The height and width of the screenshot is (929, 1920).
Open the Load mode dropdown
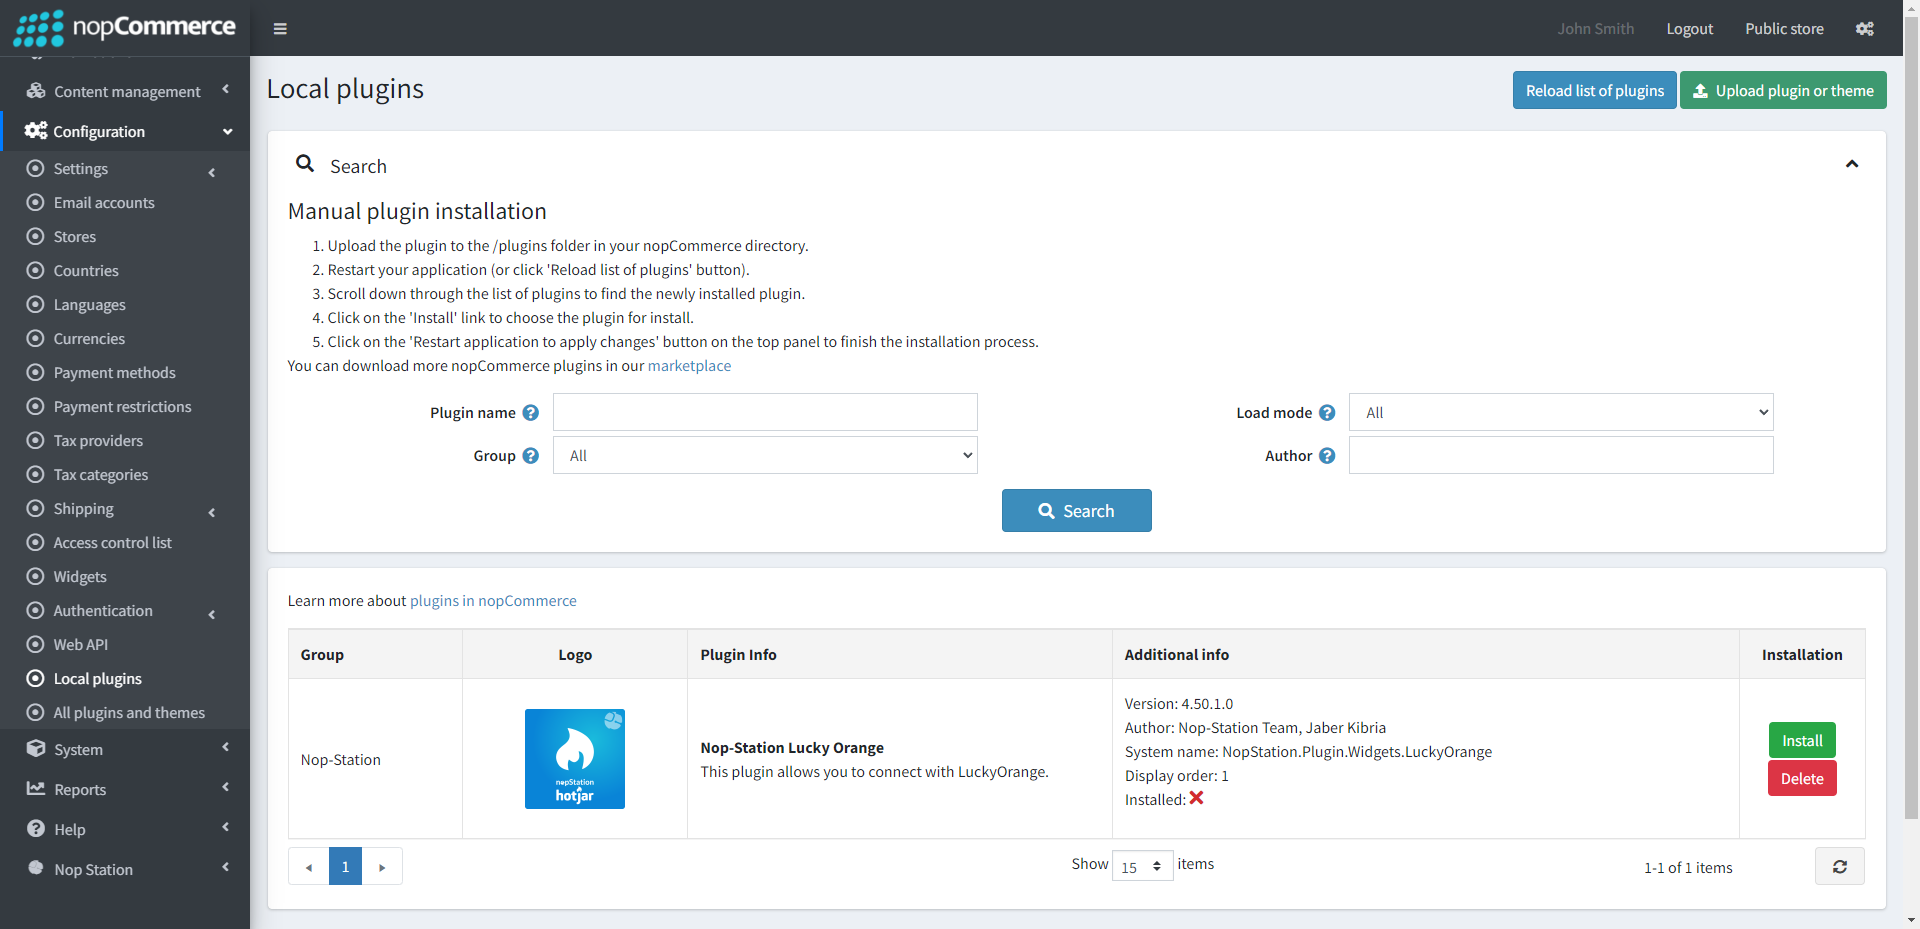point(1560,413)
